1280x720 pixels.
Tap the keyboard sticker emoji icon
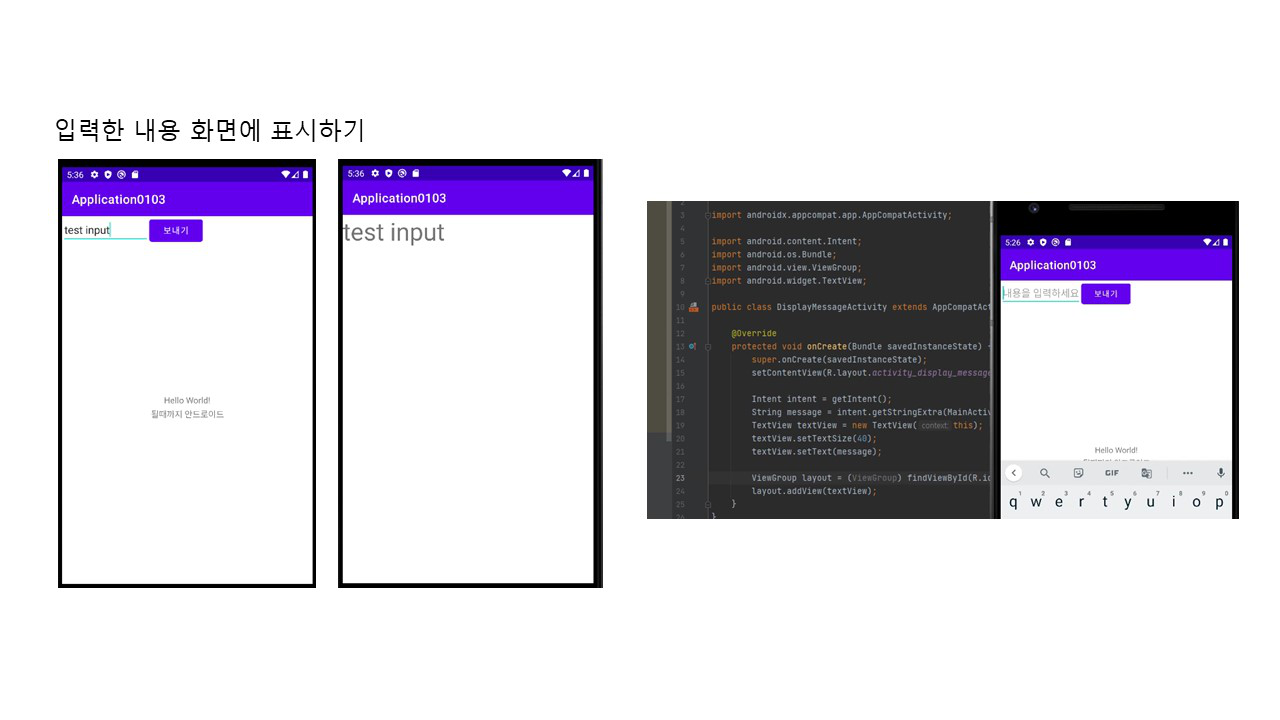coord(1078,473)
